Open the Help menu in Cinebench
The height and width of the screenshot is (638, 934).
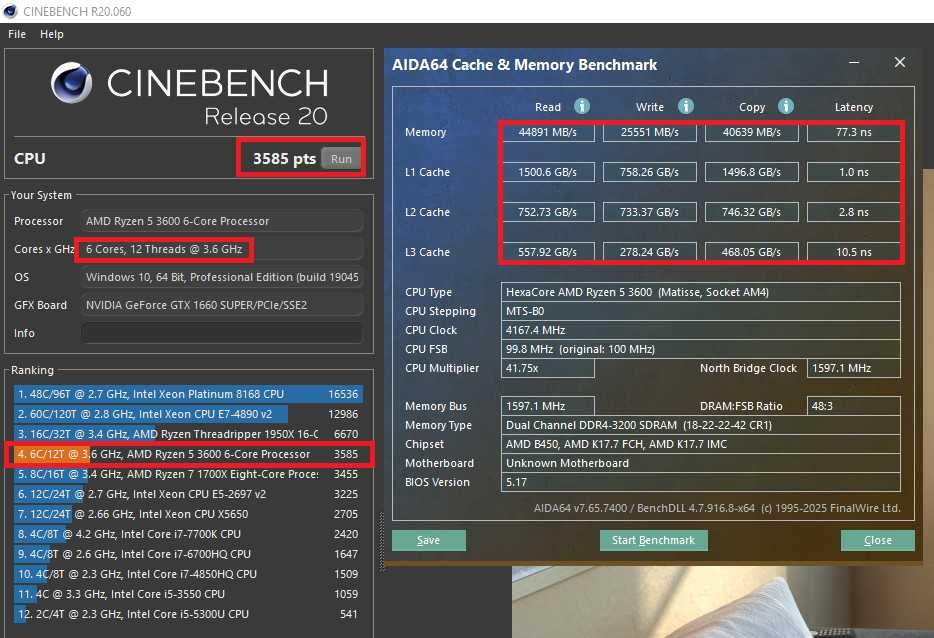tap(52, 34)
